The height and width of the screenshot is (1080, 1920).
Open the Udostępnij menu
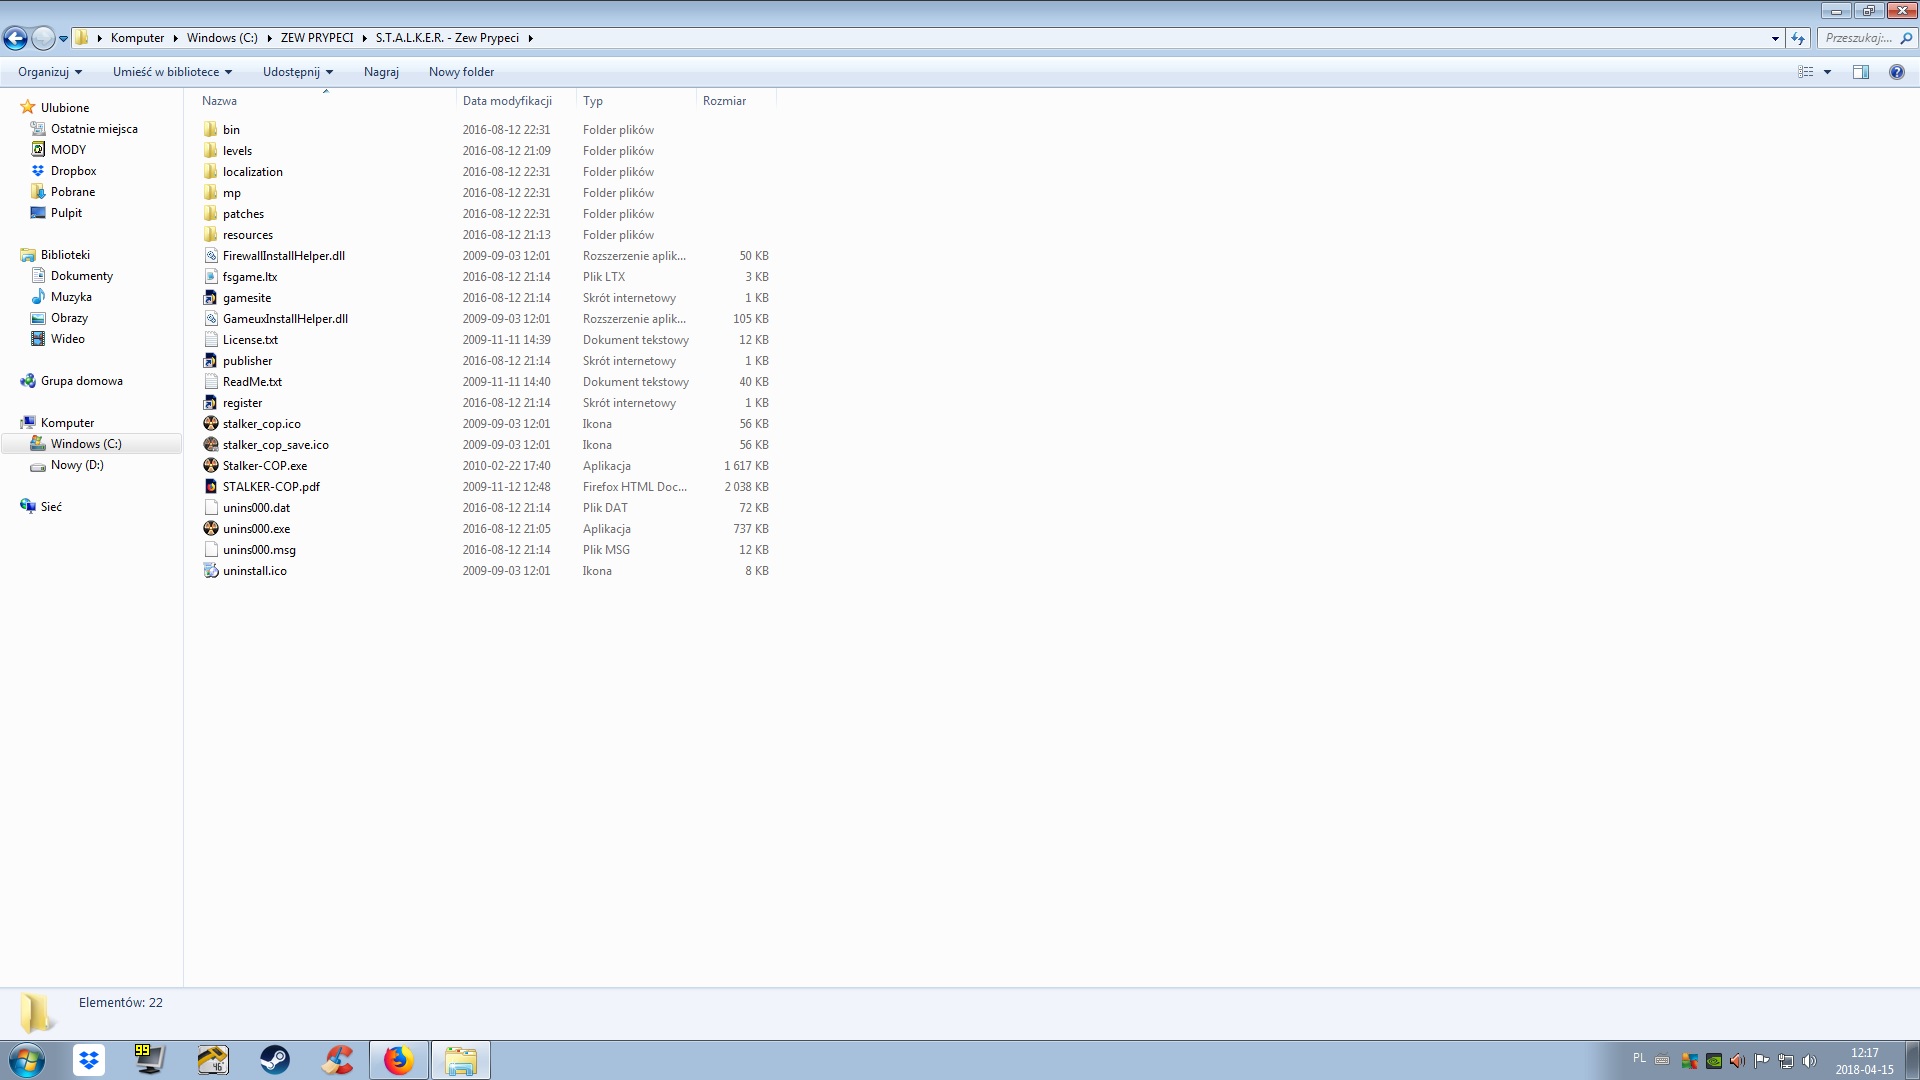pyautogui.click(x=297, y=72)
